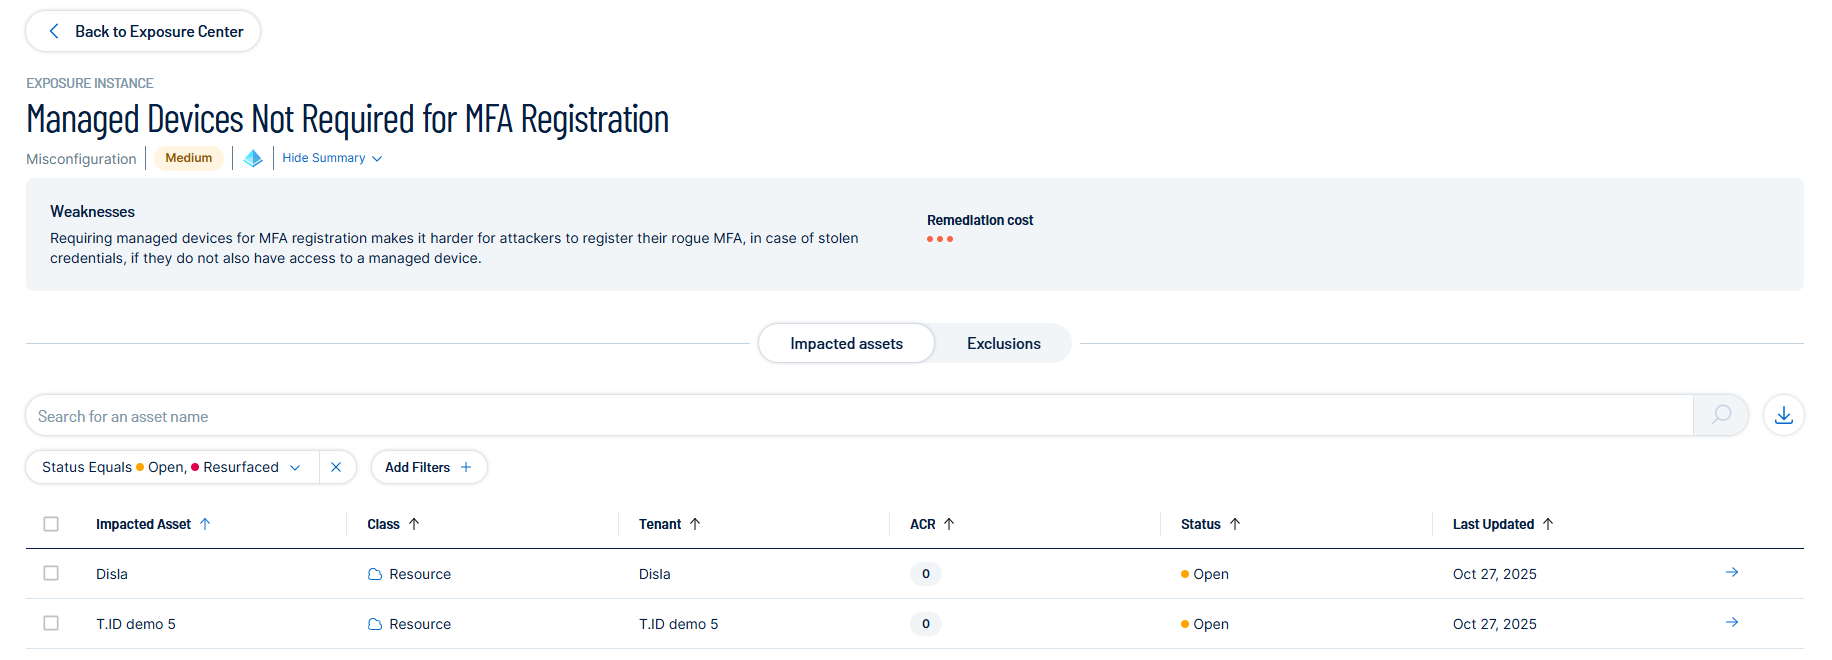Viewport: 1832px width, 660px height.
Task: Remove the Status filter with X icon
Action: click(x=336, y=467)
